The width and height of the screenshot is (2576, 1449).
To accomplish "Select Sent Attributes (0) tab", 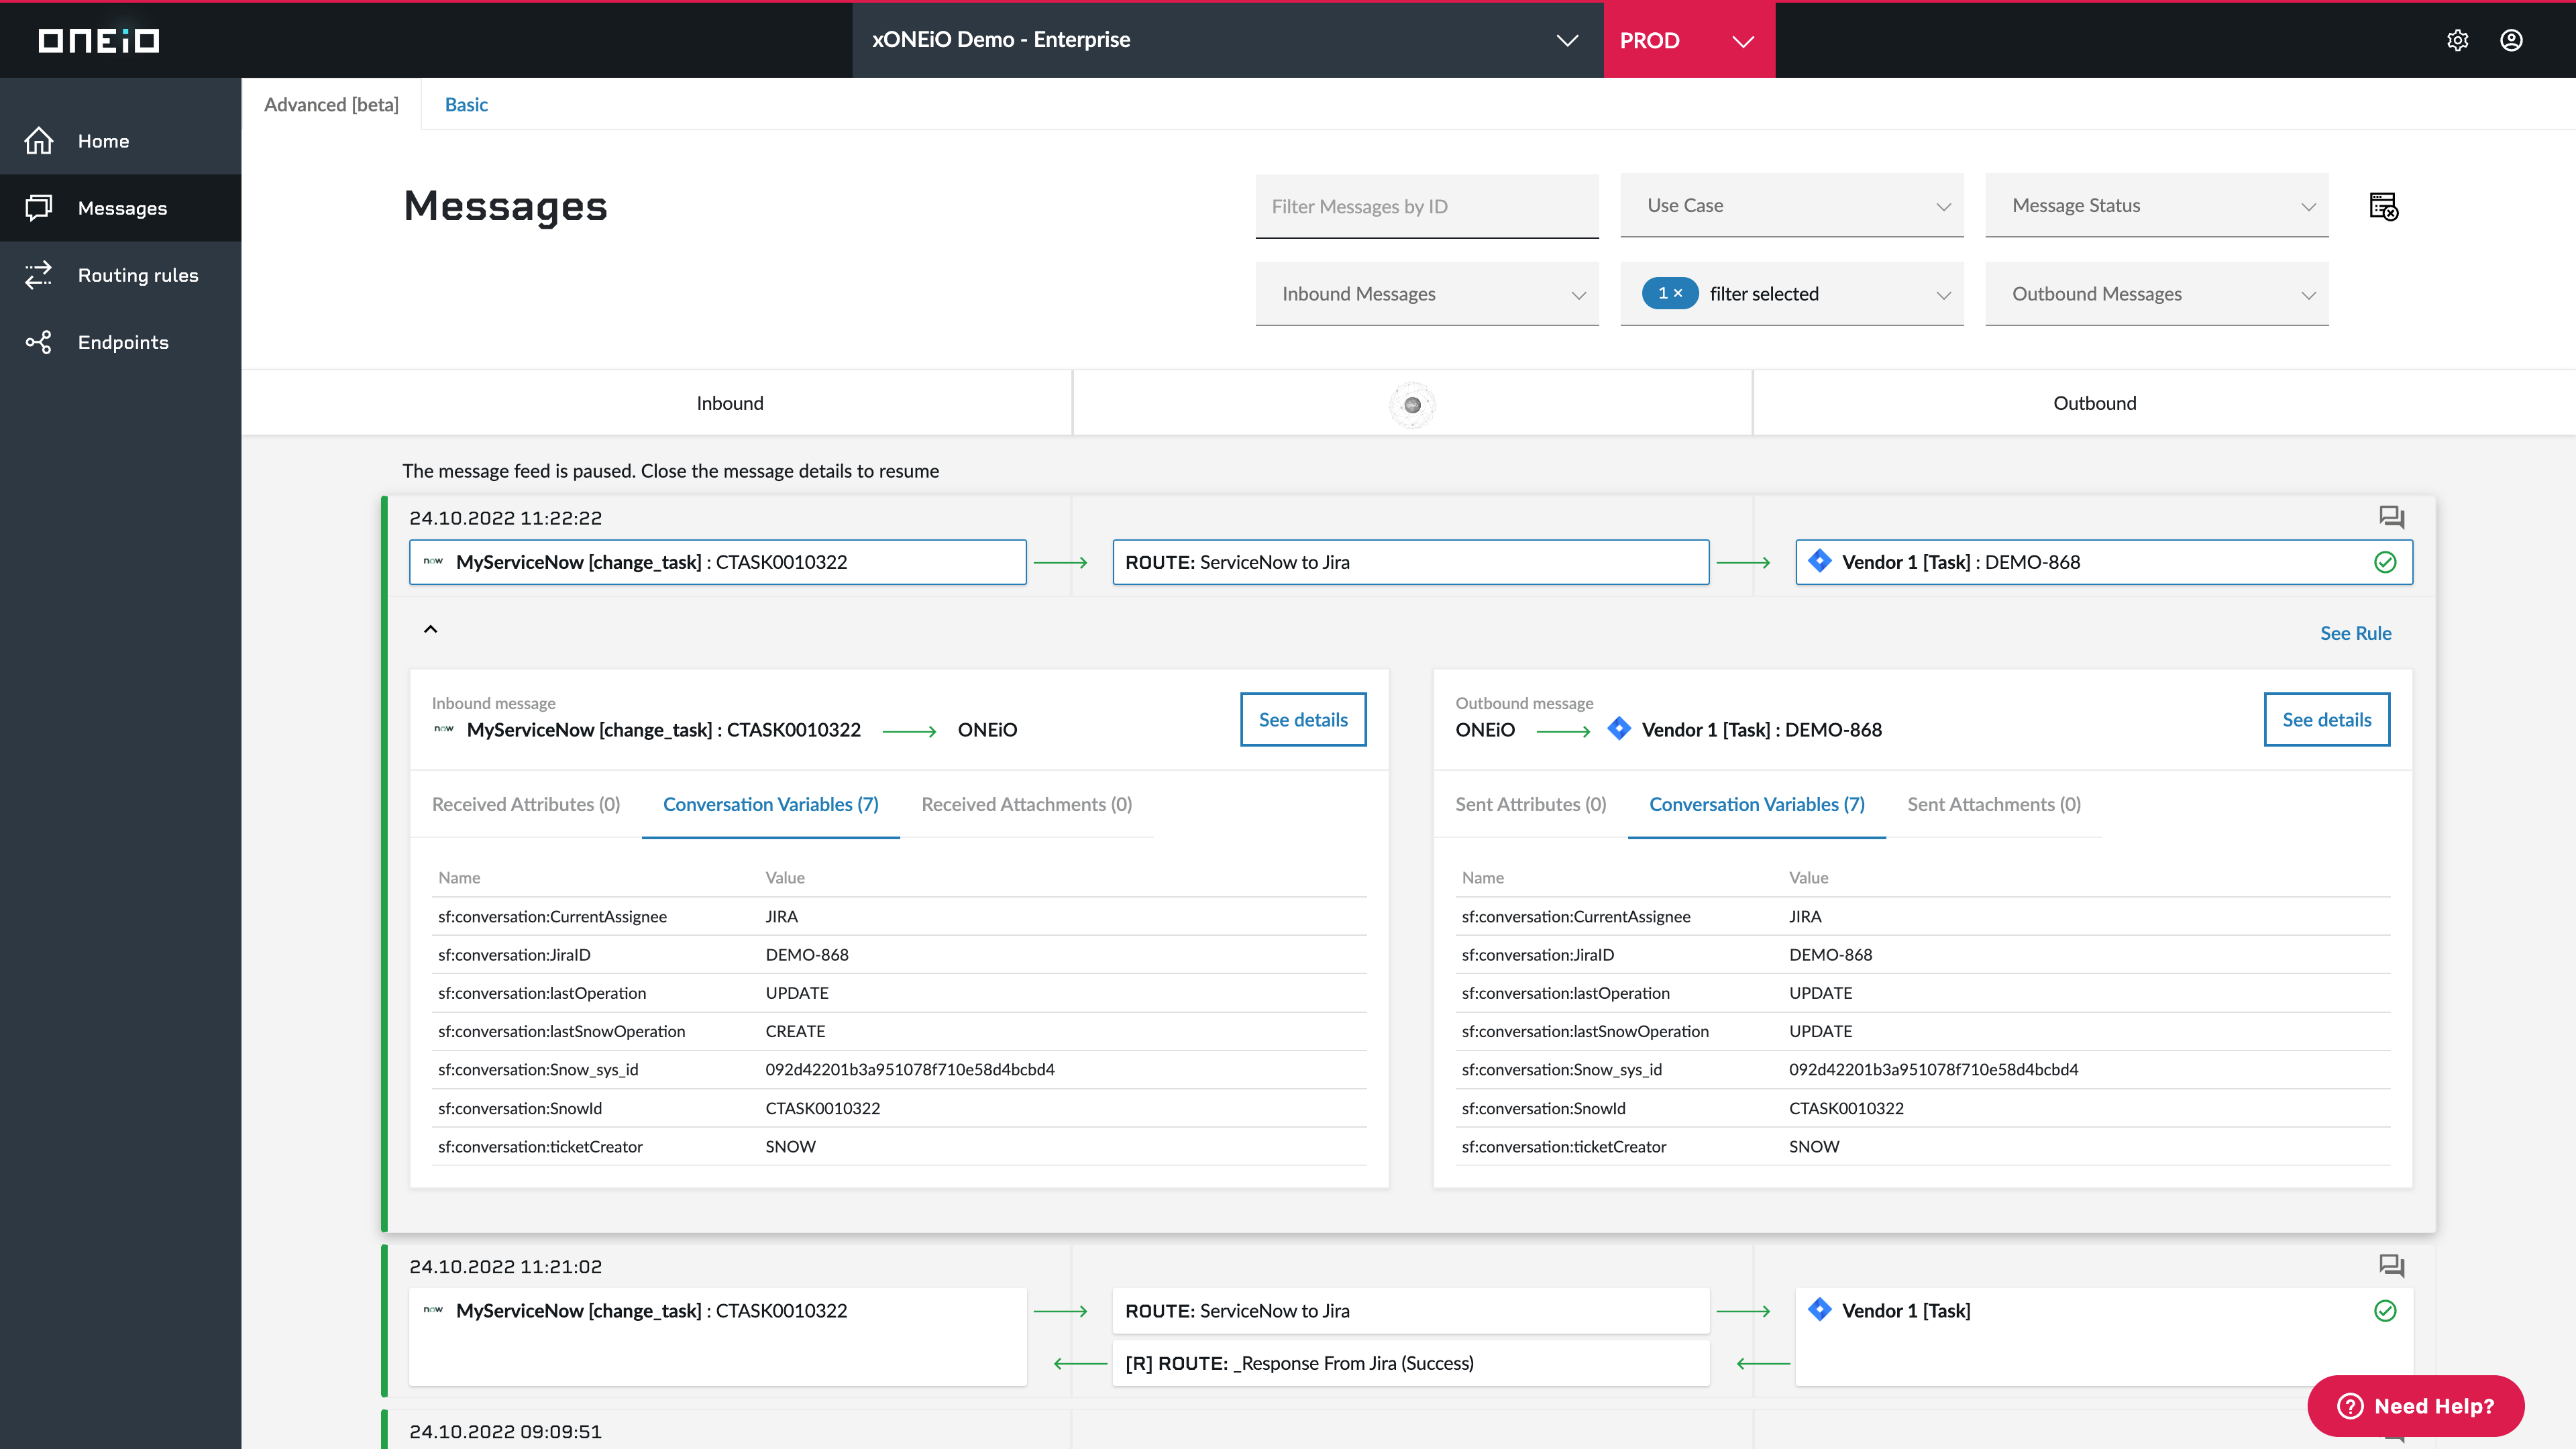I will pyautogui.click(x=1530, y=804).
